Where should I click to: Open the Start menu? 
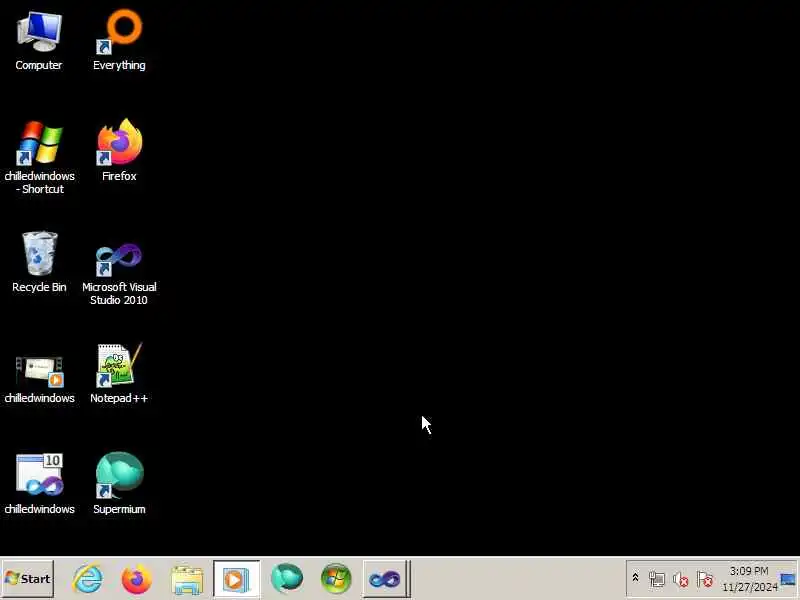coord(28,579)
